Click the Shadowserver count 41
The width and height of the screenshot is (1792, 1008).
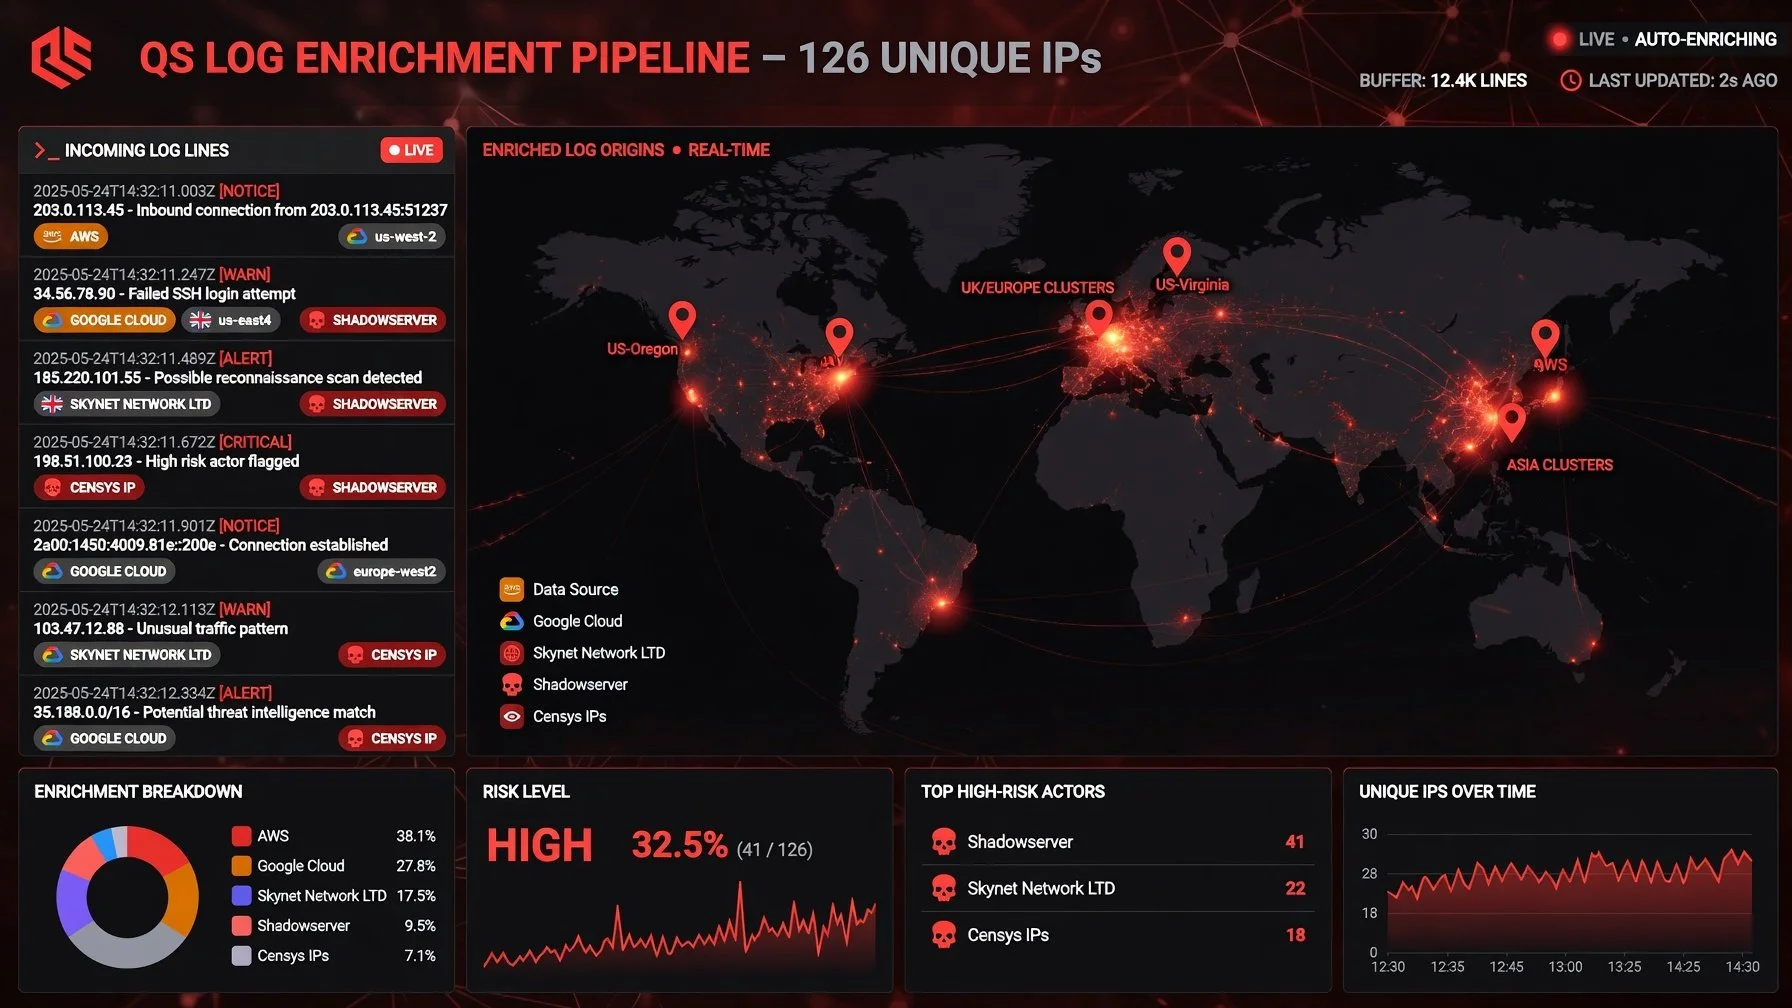1295,842
